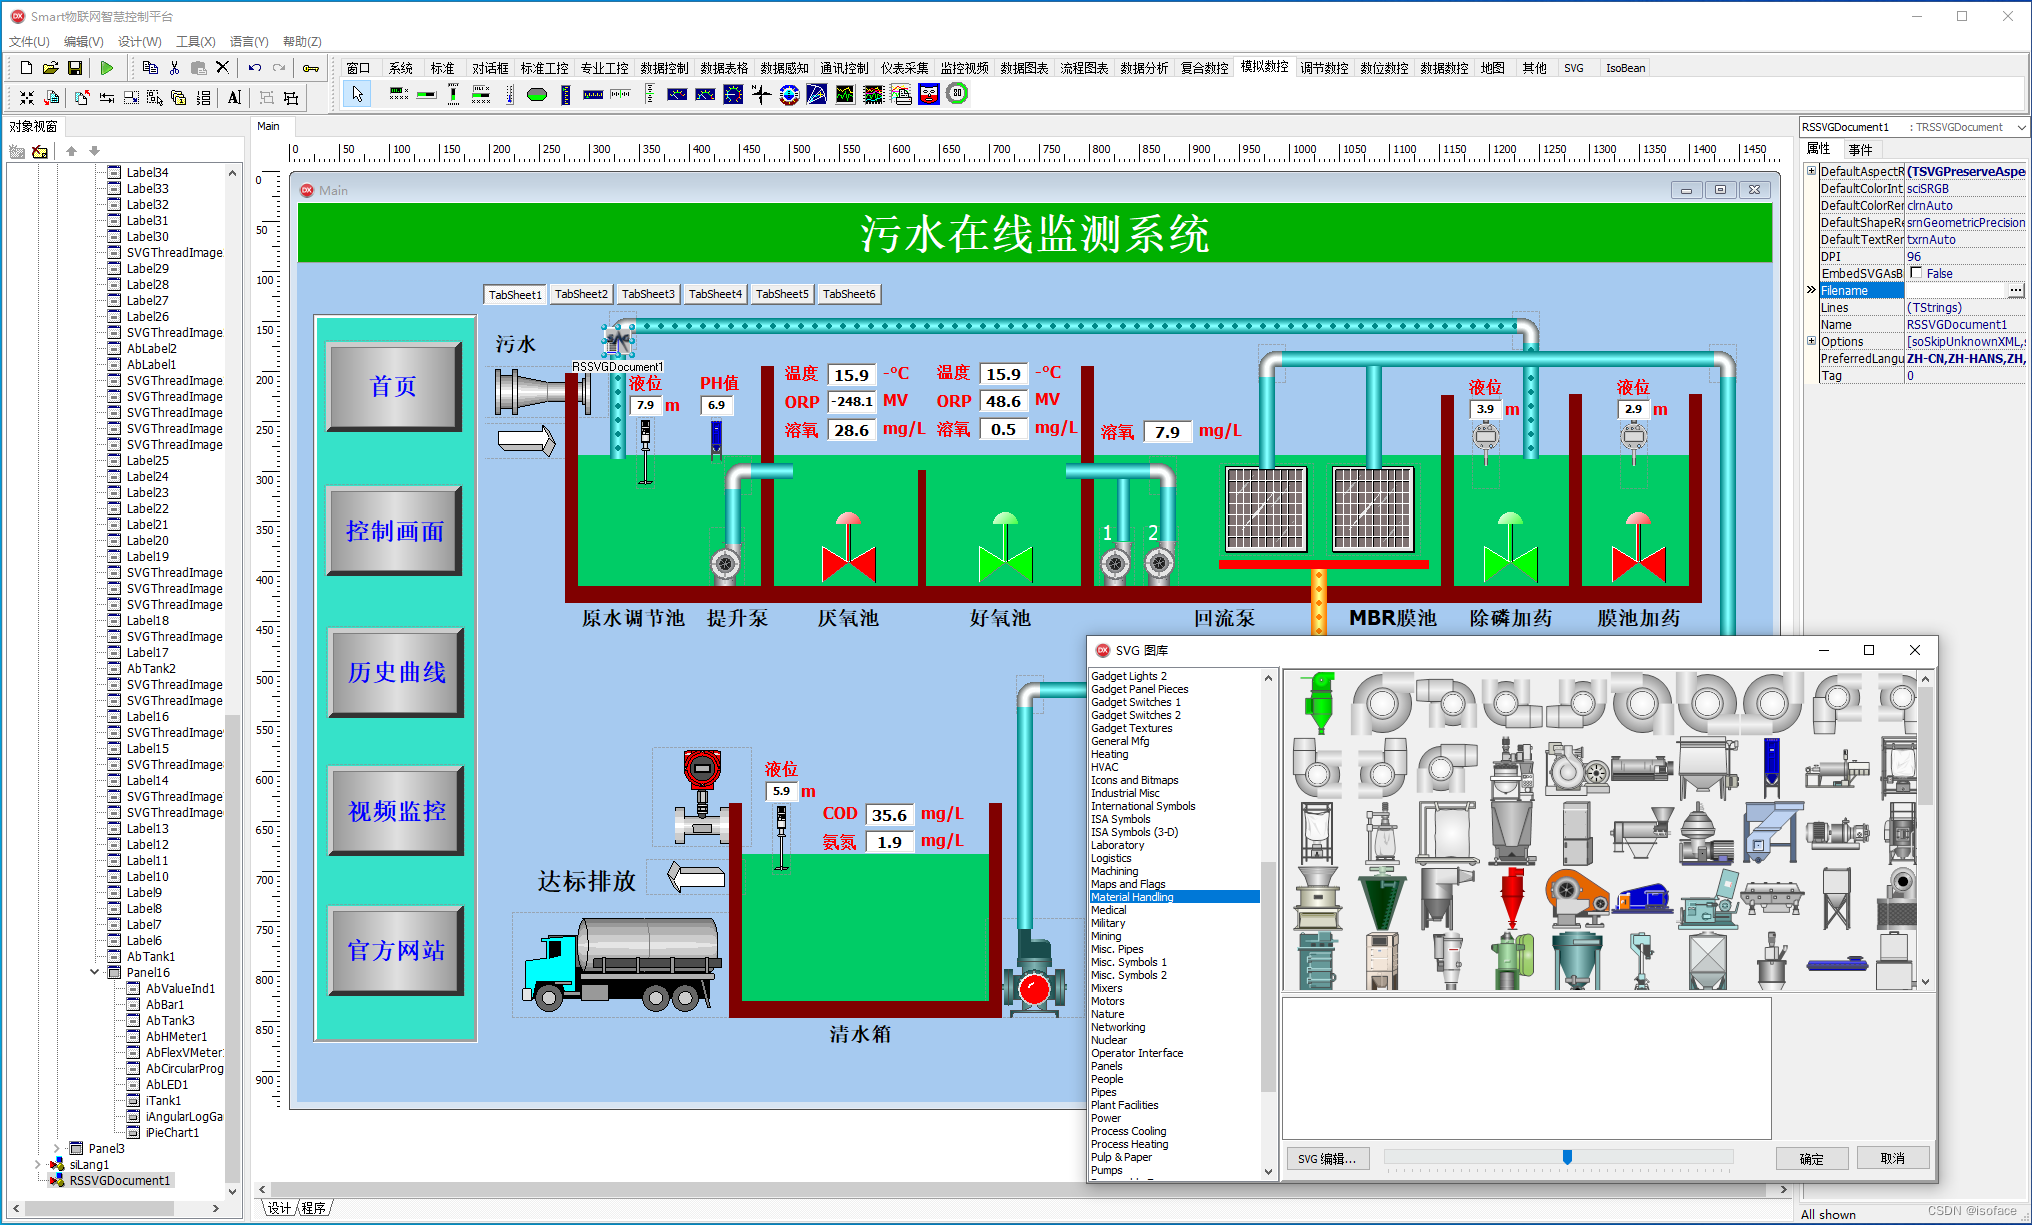Switch to the 标准工控 palette tab
Screen dimensions: 2032x1225
(x=545, y=68)
